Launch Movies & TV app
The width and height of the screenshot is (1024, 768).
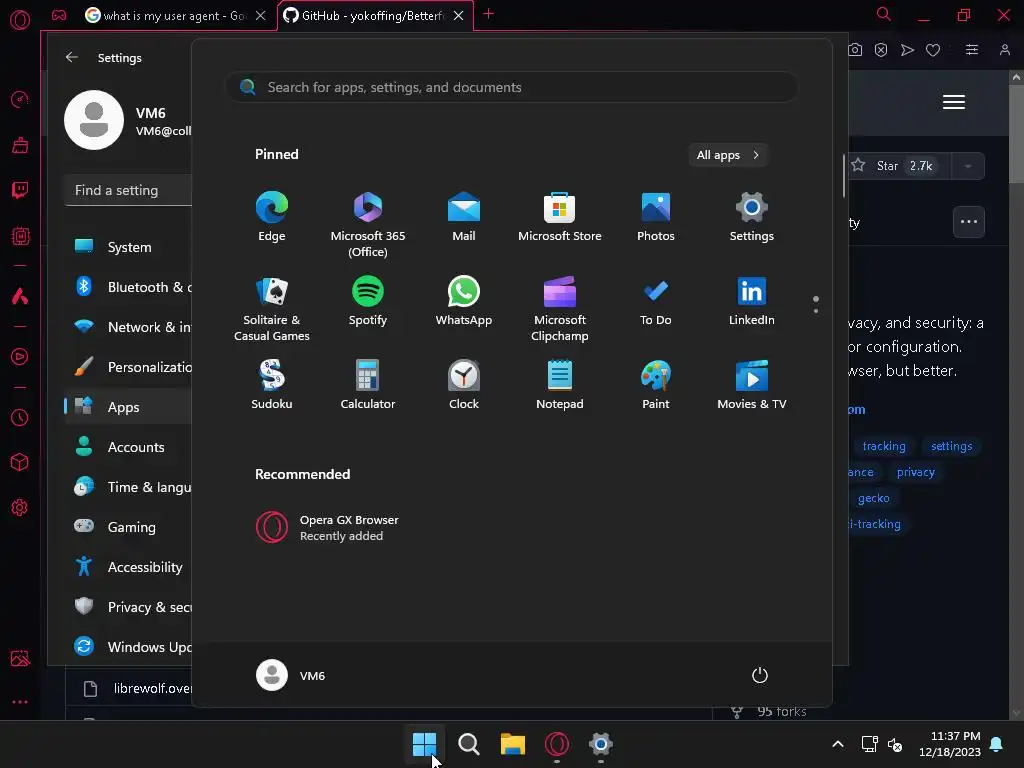point(752,385)
